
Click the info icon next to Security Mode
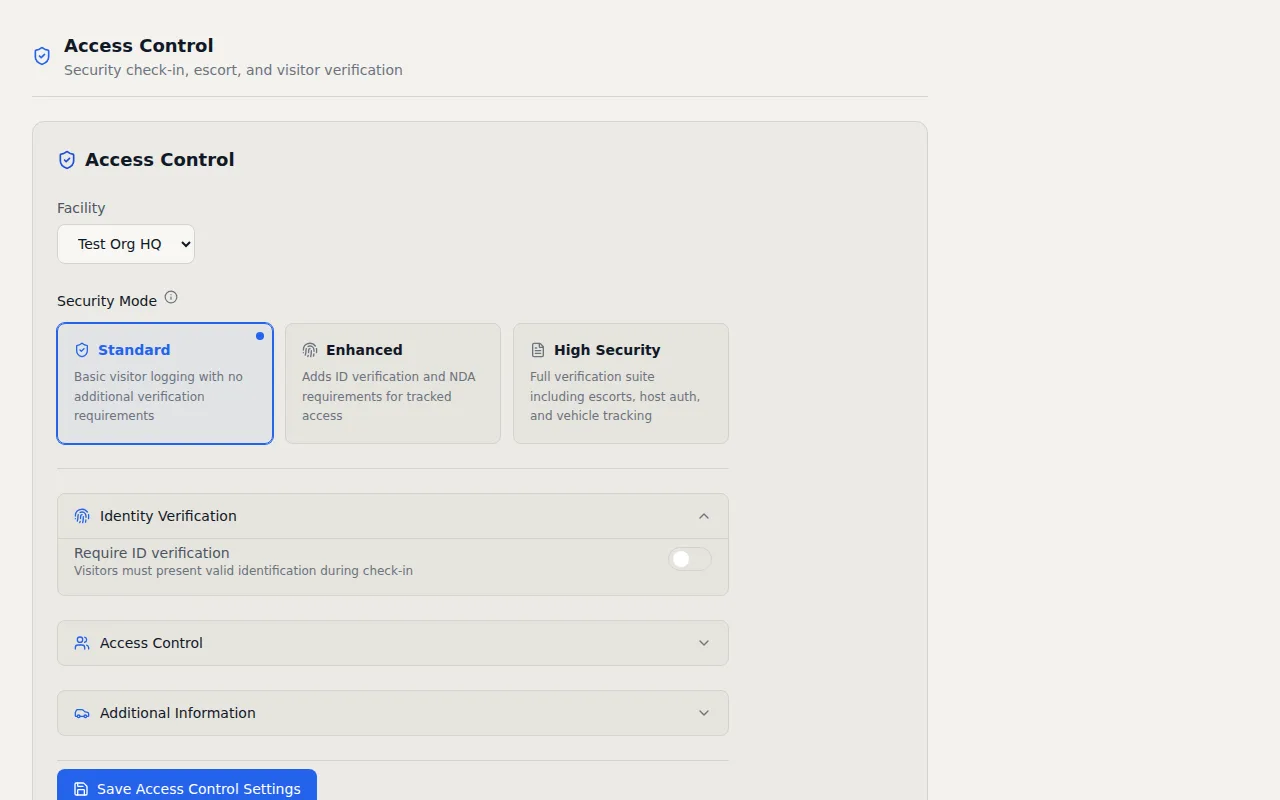click(171, 296)
